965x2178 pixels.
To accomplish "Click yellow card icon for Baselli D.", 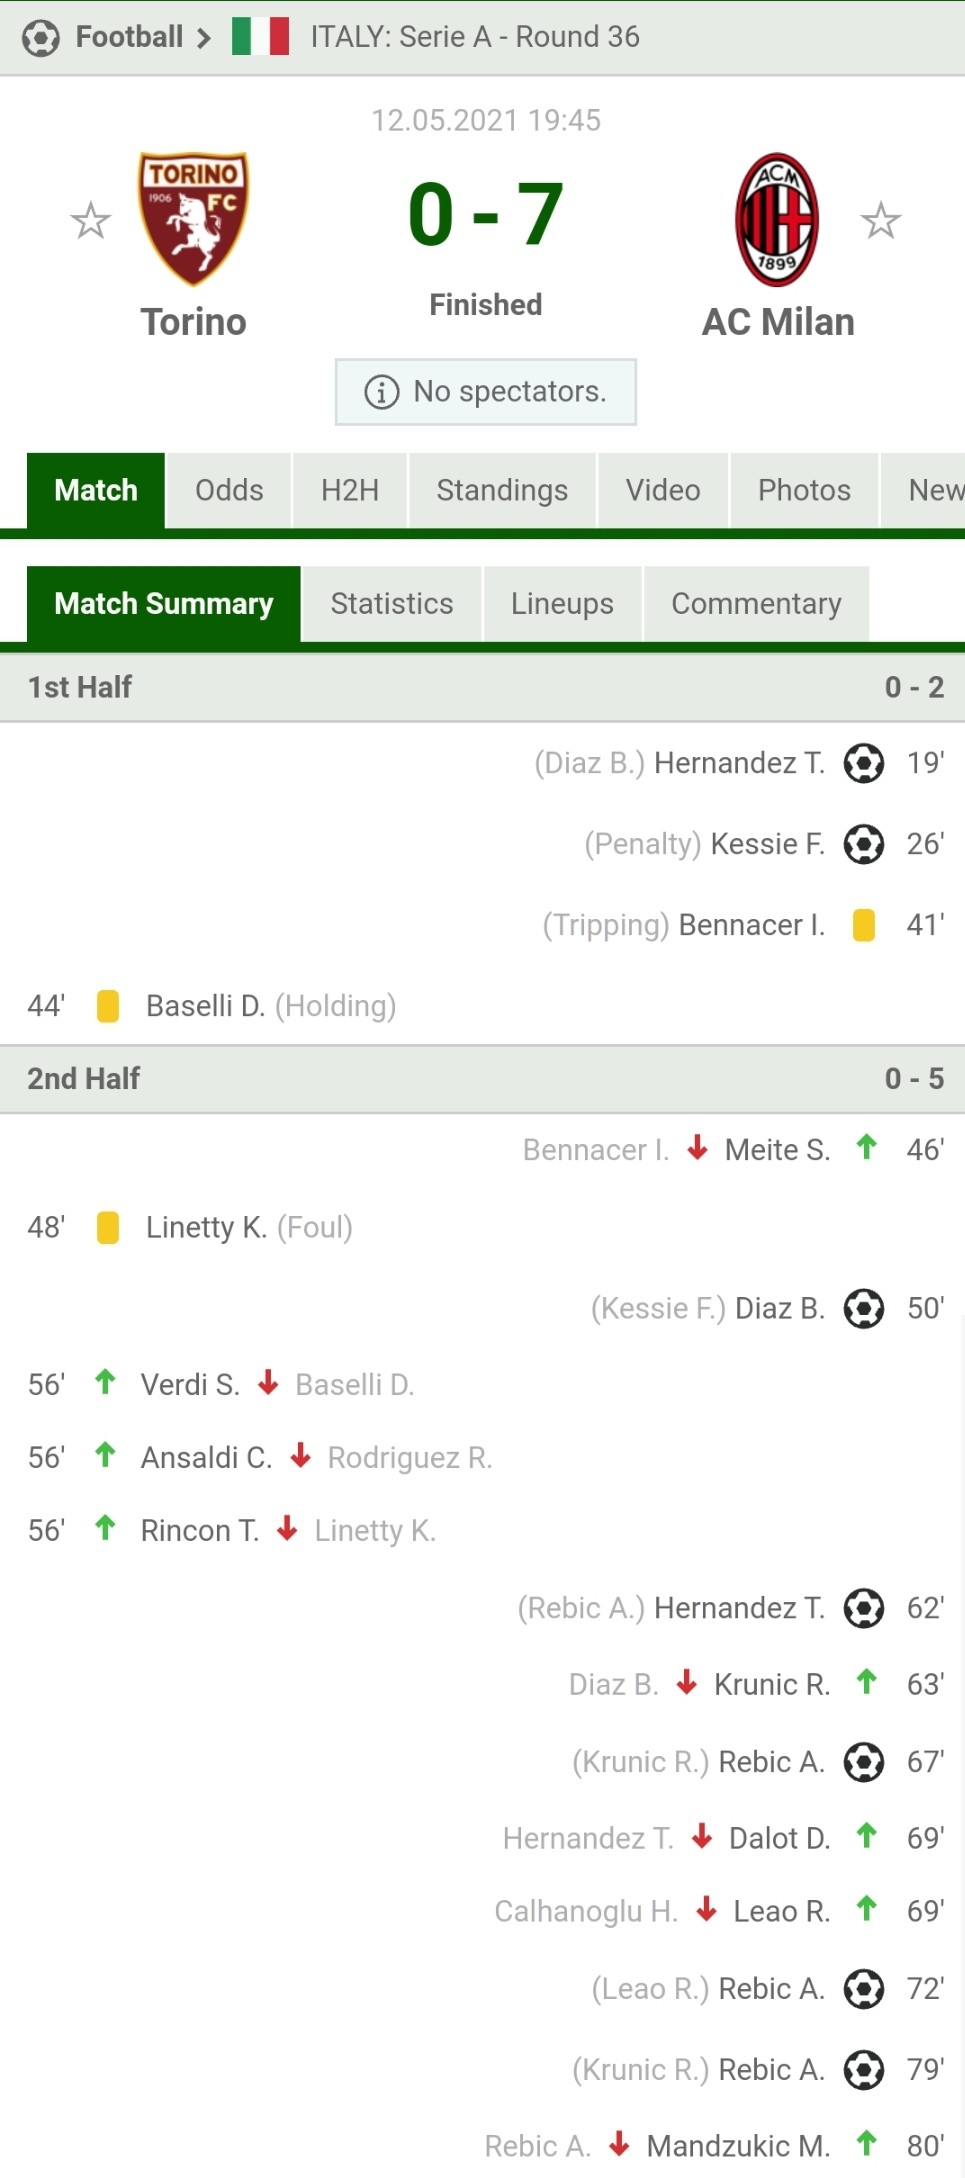I will (108, 1006).
